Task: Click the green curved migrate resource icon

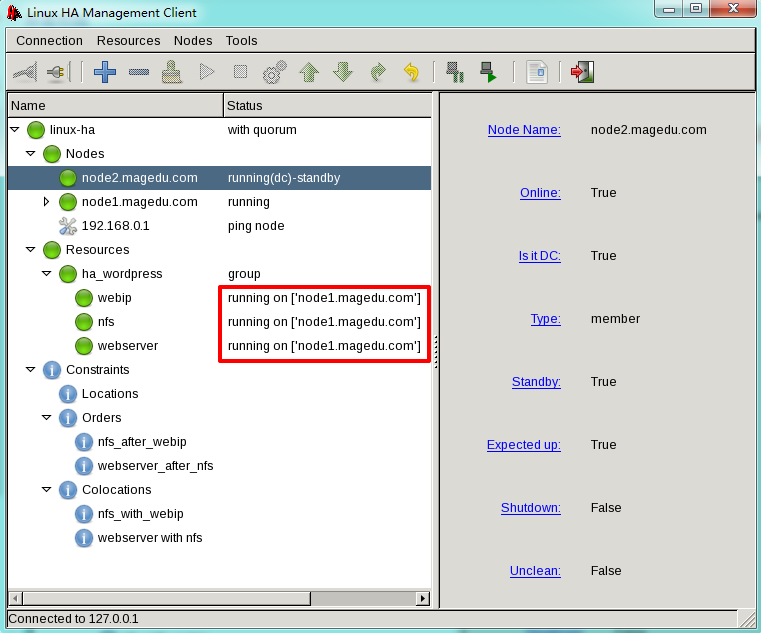Action: tap(378, 72)
